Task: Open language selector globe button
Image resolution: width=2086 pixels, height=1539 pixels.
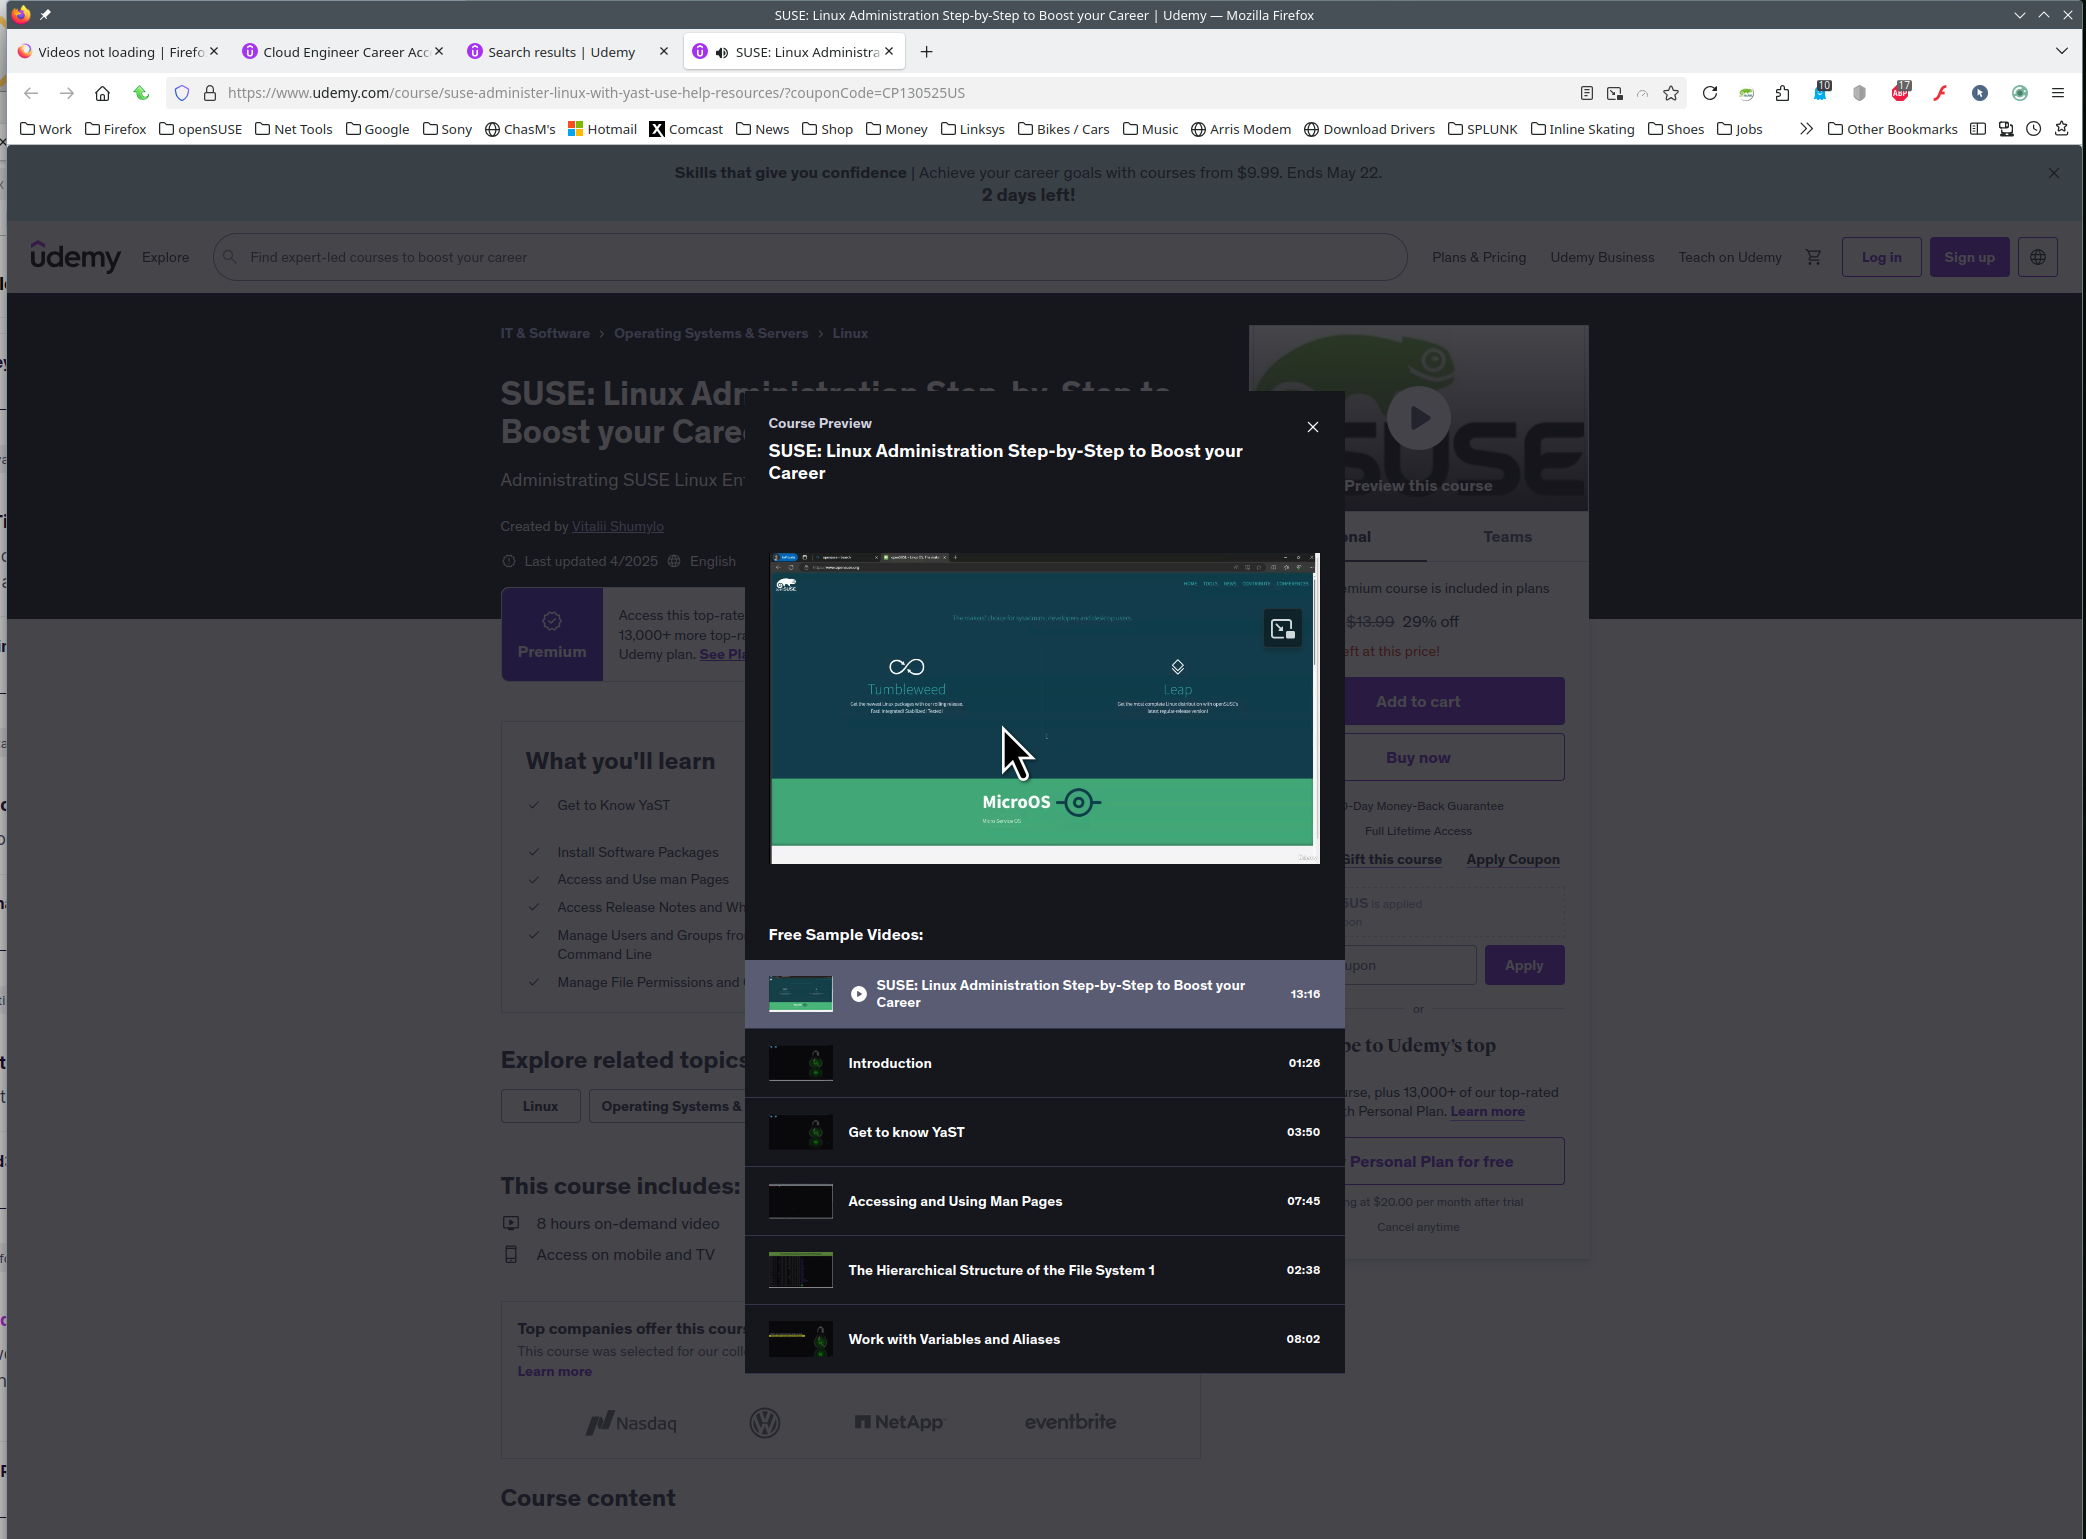Action: [2037, 257]
